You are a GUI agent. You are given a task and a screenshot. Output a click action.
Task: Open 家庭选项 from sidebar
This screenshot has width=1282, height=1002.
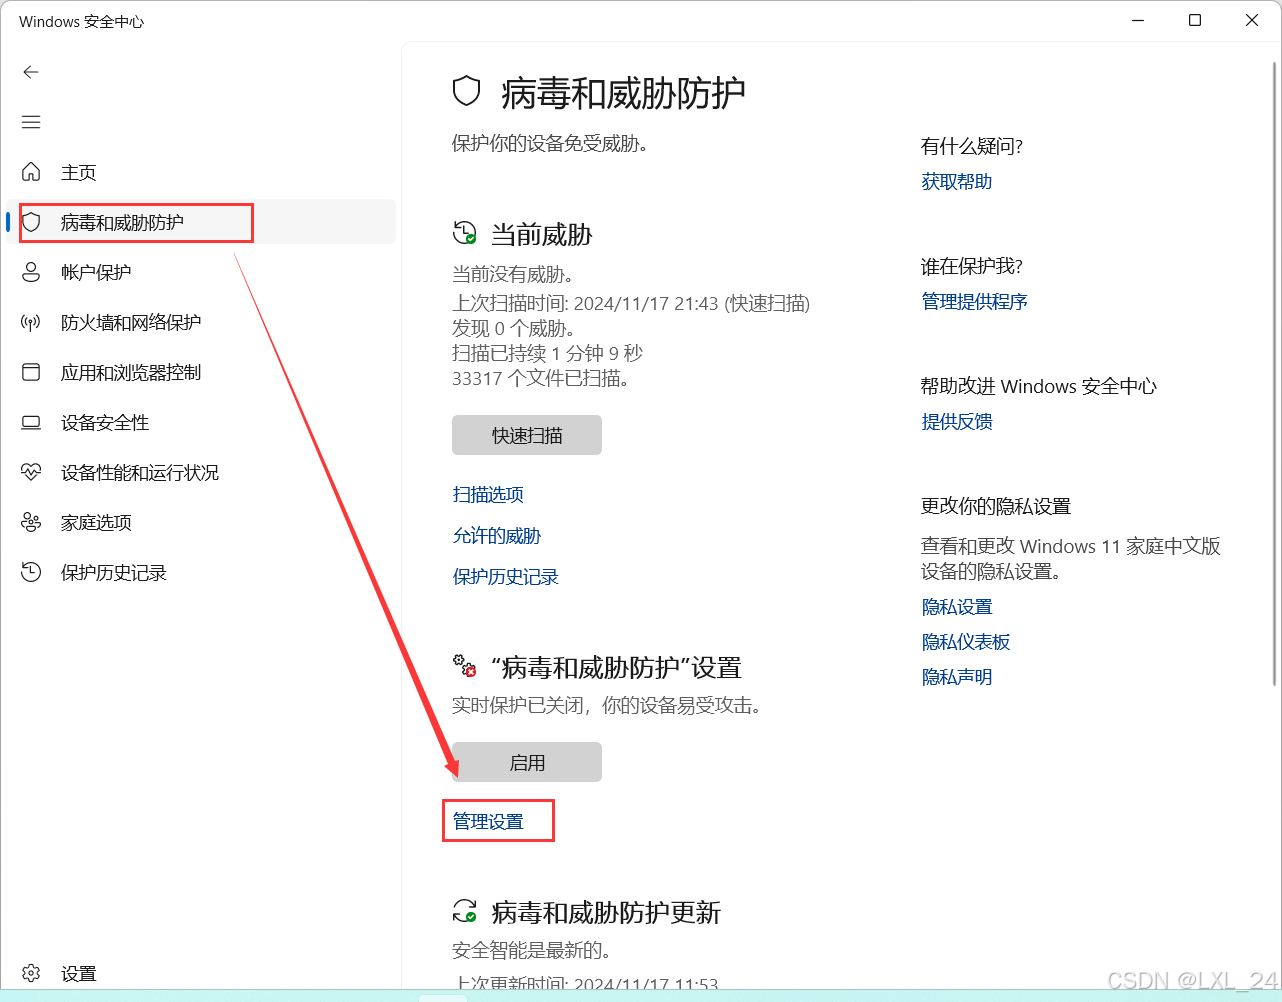201,522
